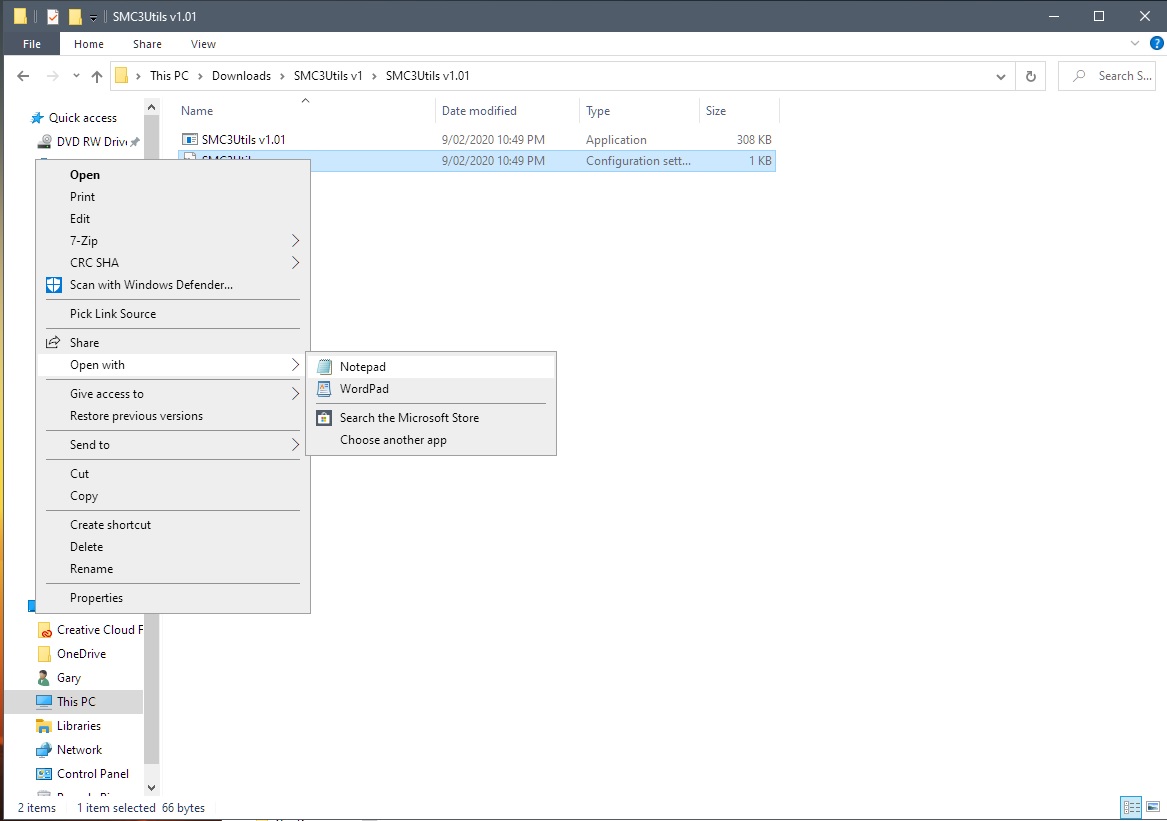Open the Home ribbon tab
This screenshot has width=1167, height=821.
point(89,44)
